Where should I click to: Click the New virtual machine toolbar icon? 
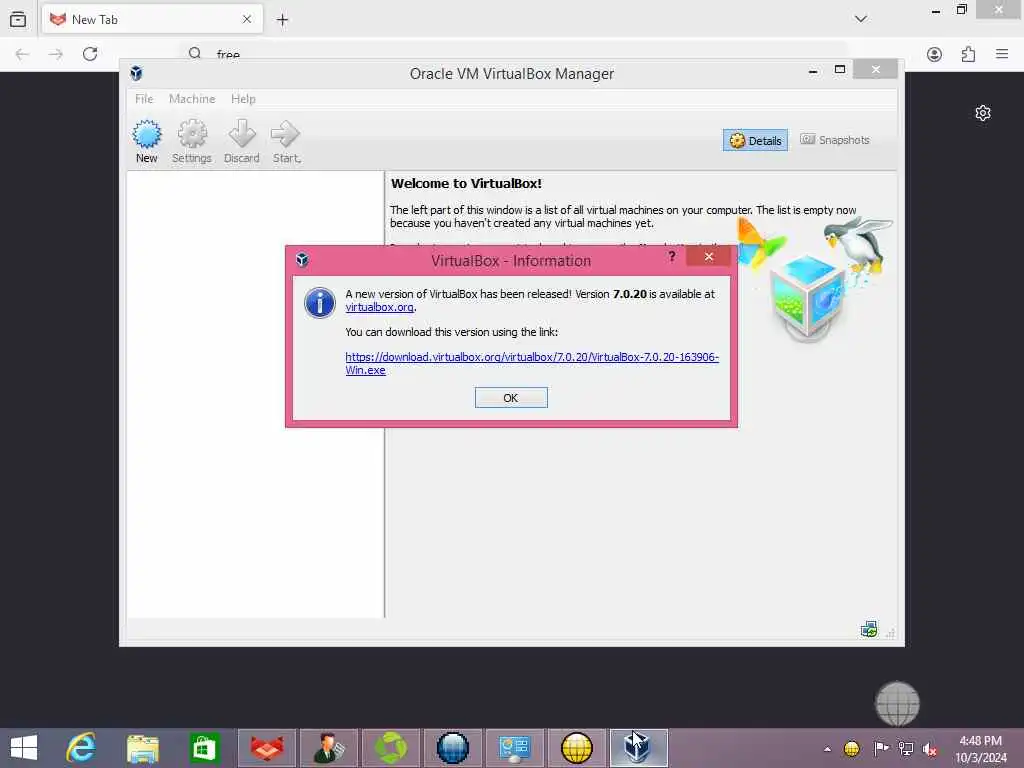point(146,141)
